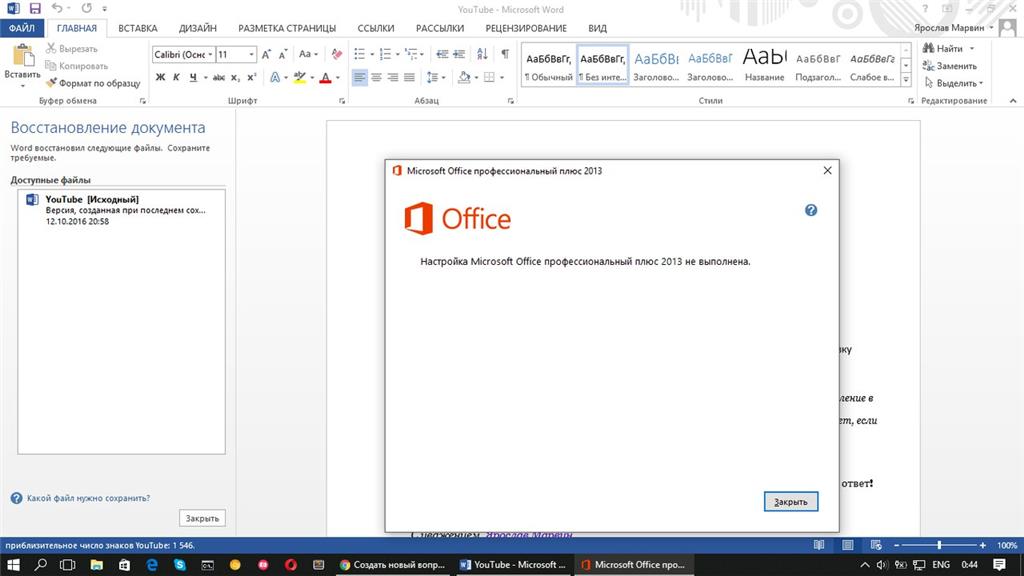Increase paragraph indent
1024x576 pixels.
pyautogui.click(x=459, y=54)
